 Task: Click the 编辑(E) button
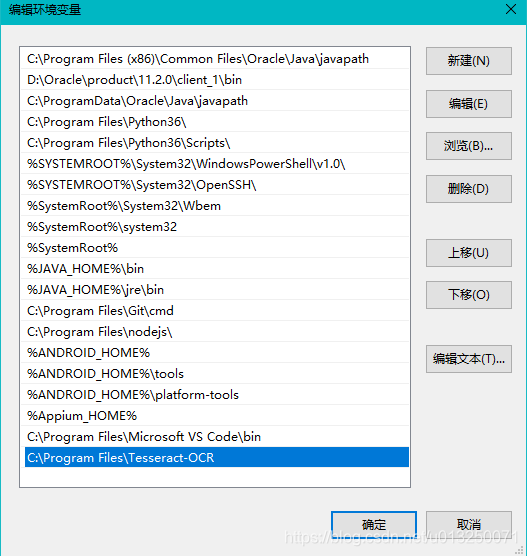pos(468,104)
